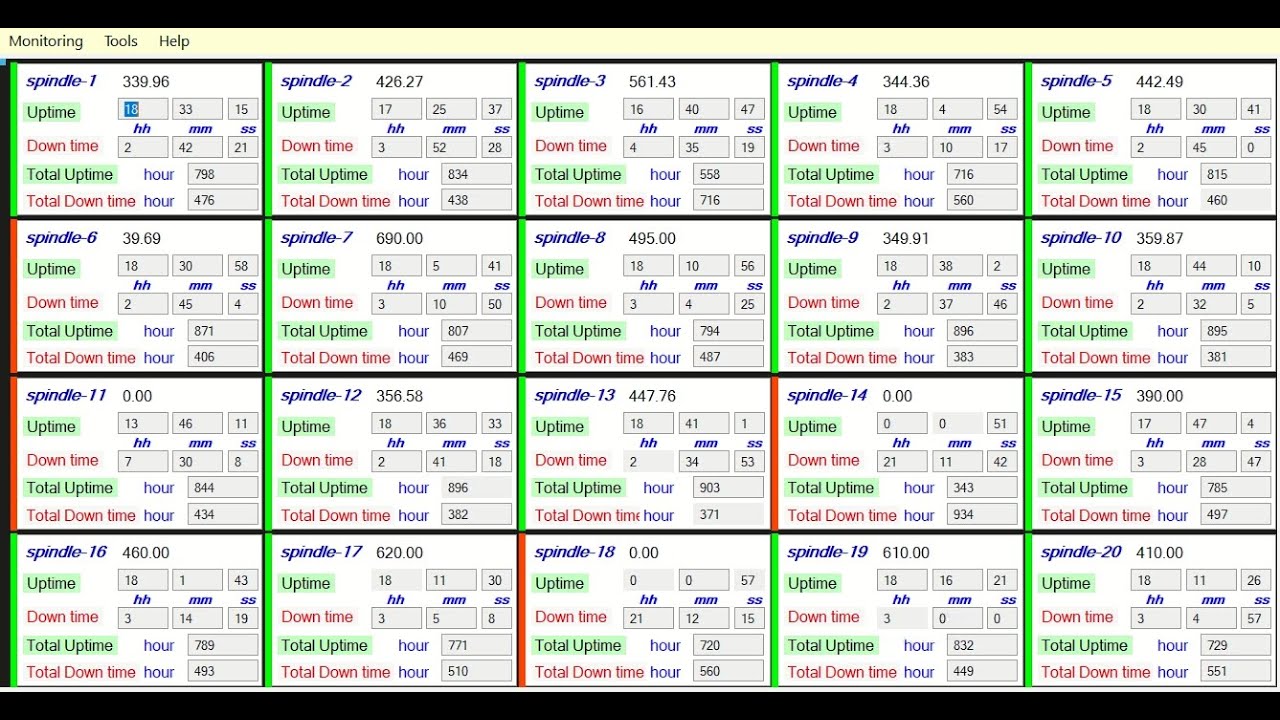Click spindle-6 Uptime seconds field 58
The image size is (1280, 720).
[243, 266]
